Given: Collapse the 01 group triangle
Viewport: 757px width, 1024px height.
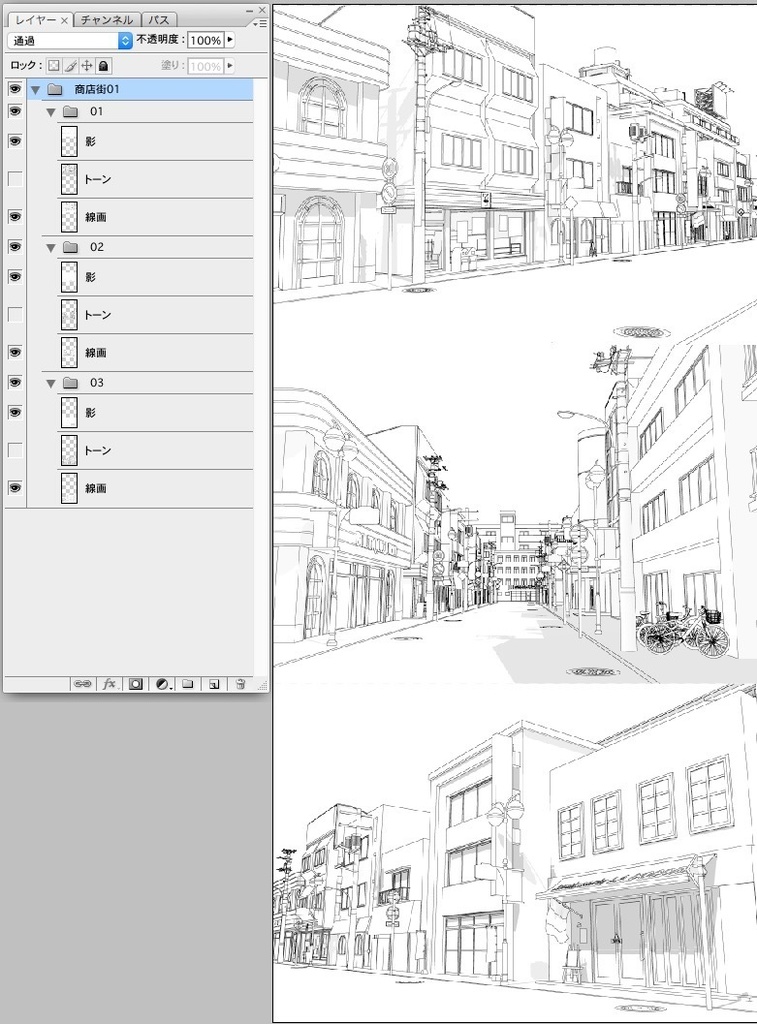Looking at the screenshot, I should 51,112.
